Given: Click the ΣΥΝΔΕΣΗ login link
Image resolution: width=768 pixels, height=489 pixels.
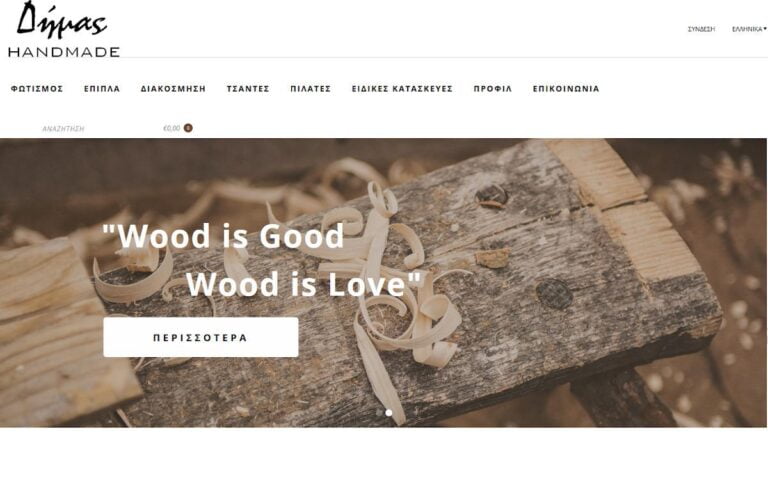Looking at the screenshot, I should coord(701,29).
